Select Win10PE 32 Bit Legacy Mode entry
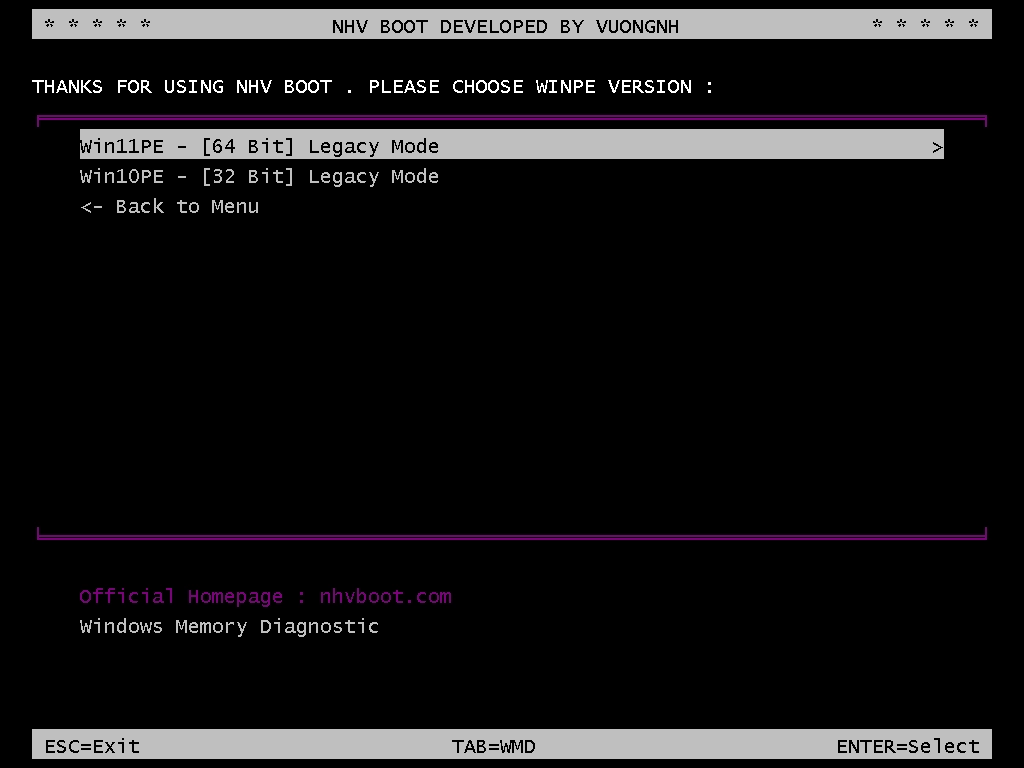The image size is (1024, 768). pyautogui.click(x=259, y=176)
